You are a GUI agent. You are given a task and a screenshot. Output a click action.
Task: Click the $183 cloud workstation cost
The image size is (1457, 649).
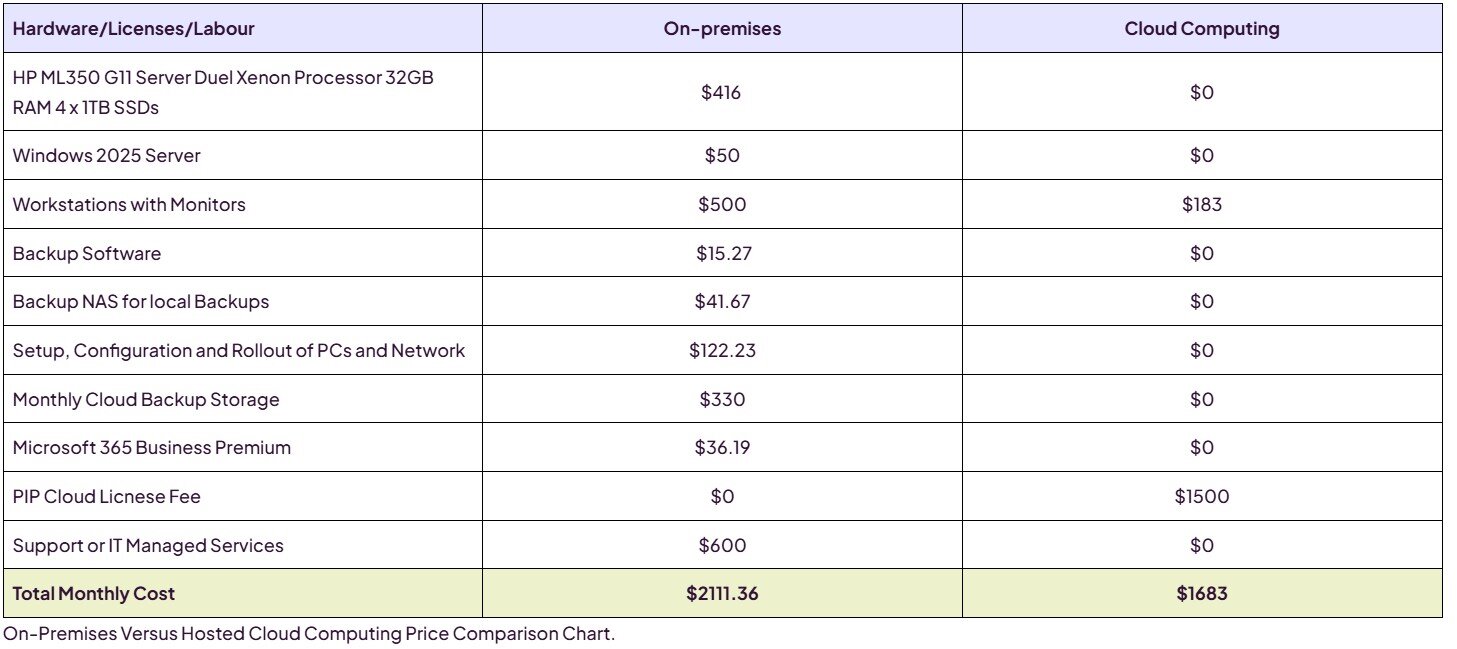(x=1201, y=205)
